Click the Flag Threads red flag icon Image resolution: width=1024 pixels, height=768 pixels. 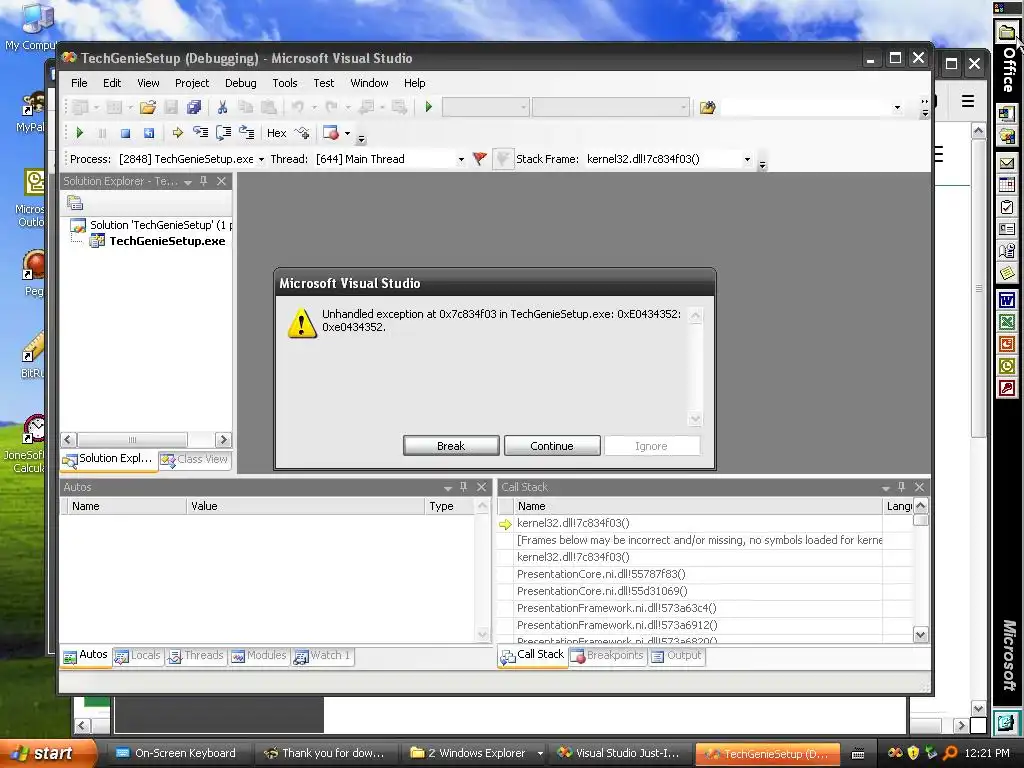pos(479,159)
